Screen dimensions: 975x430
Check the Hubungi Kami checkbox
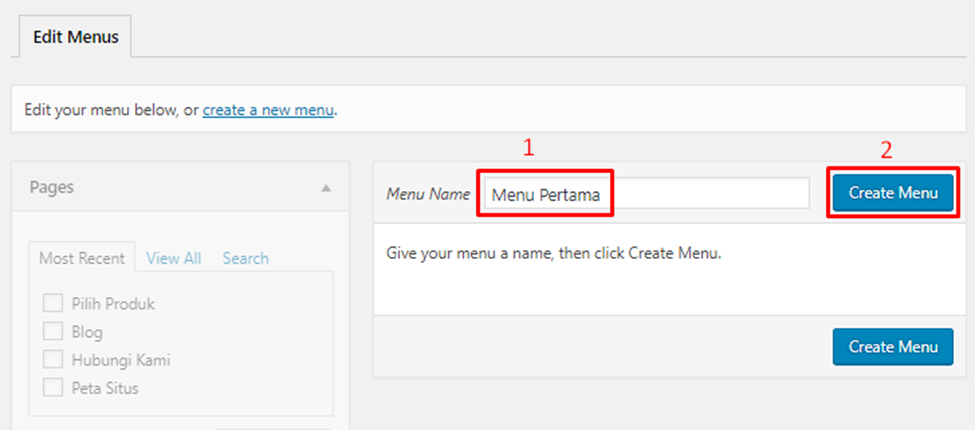pyautogui.click(x=53, y=359)
